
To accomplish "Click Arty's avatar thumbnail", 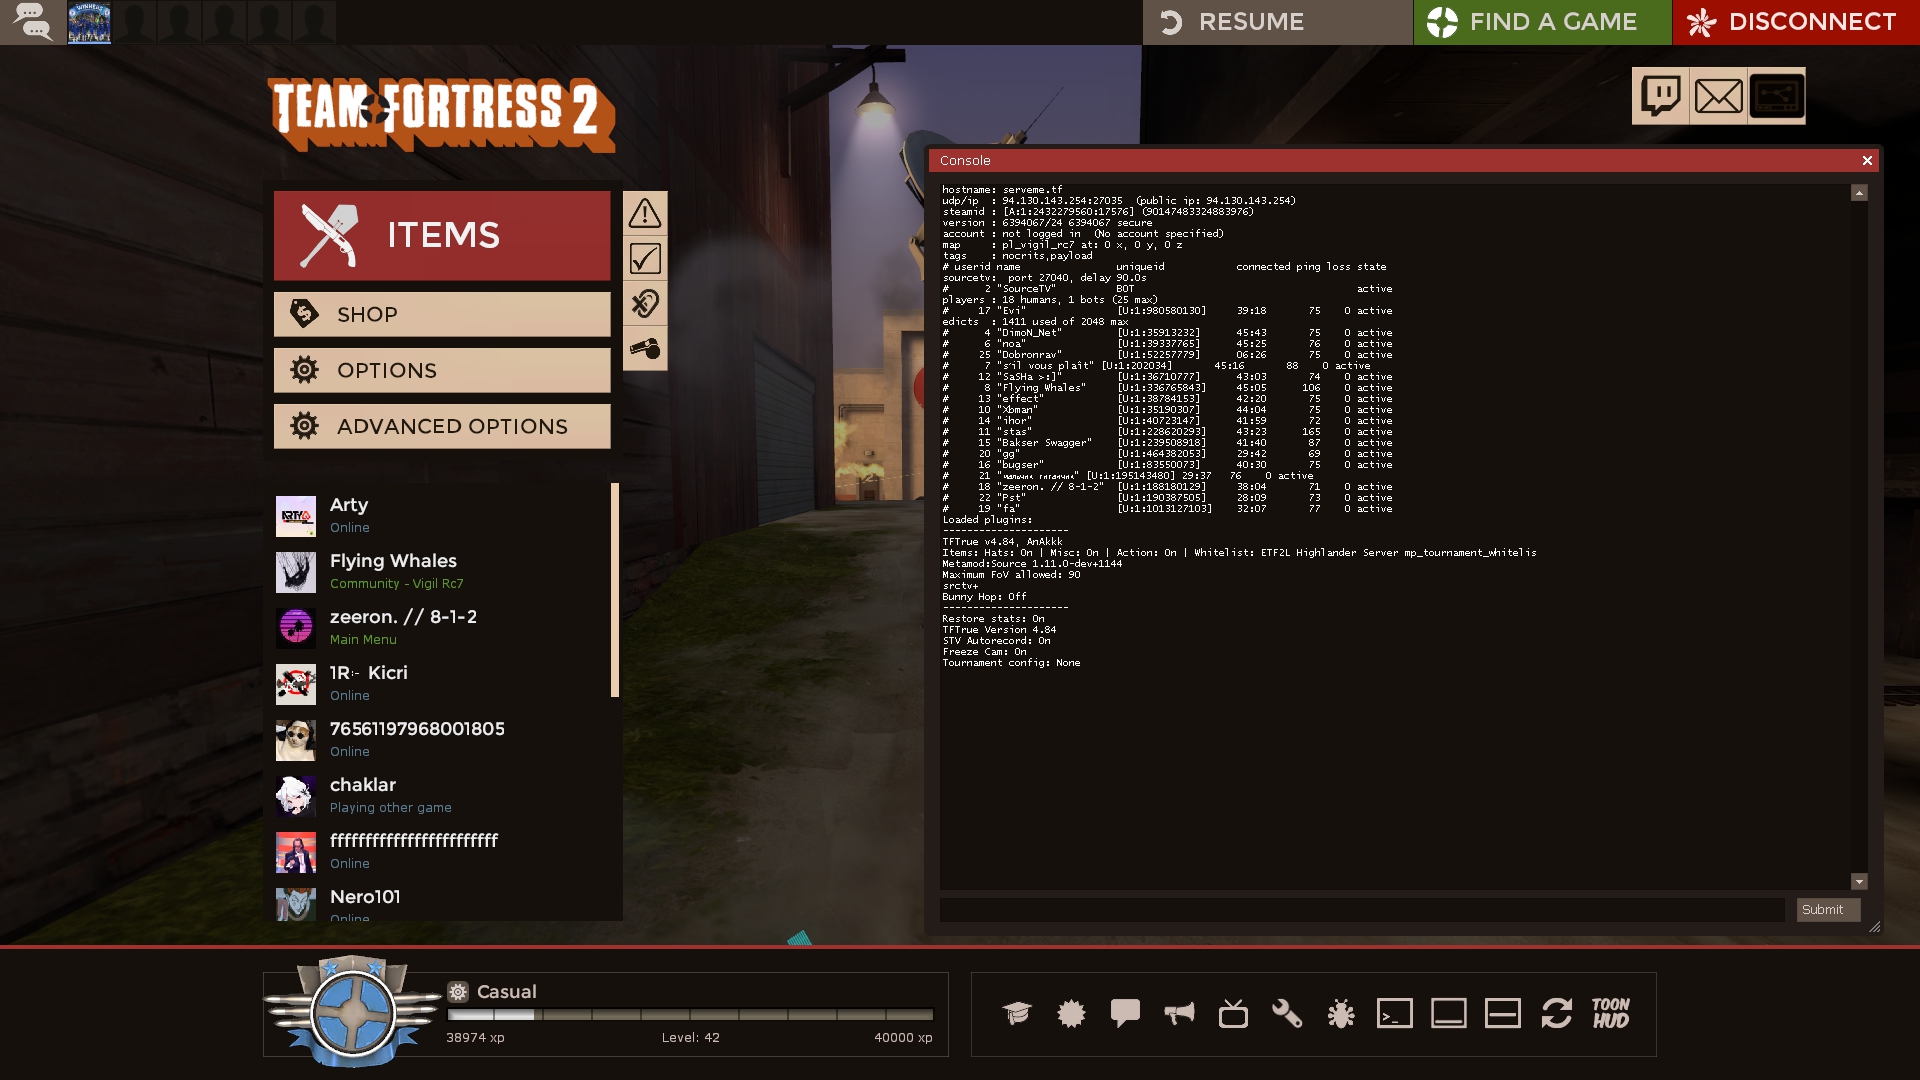I will [x=296, y=516].
